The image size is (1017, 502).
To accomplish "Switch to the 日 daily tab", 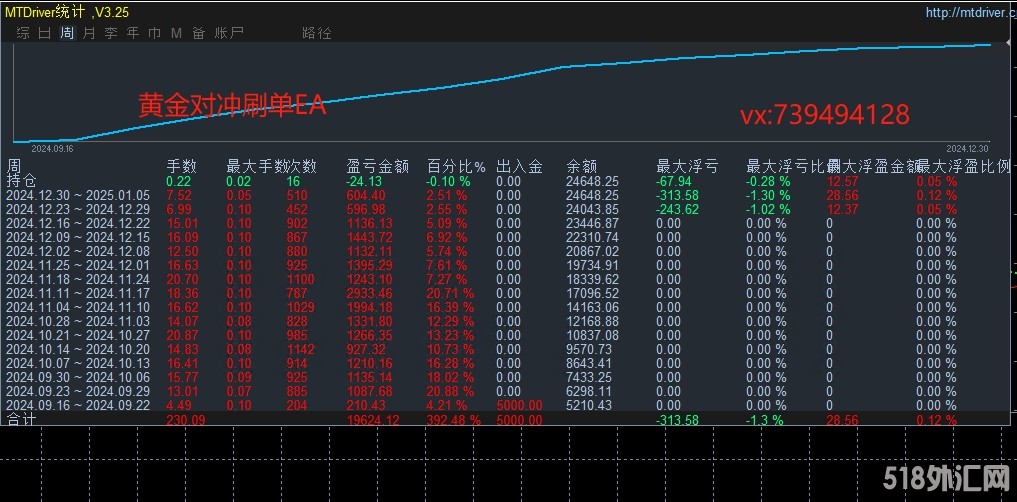I will pos(45,33).
